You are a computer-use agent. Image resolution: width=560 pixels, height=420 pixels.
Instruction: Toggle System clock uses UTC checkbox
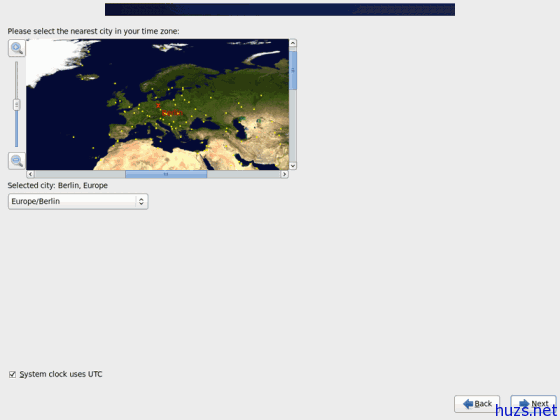[x=12, y=374]
